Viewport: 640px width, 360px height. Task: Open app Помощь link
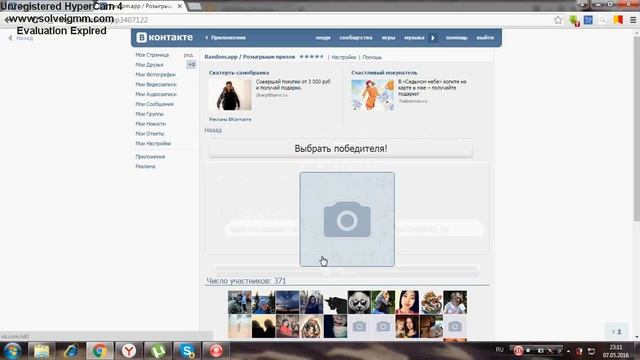(372, 57)
